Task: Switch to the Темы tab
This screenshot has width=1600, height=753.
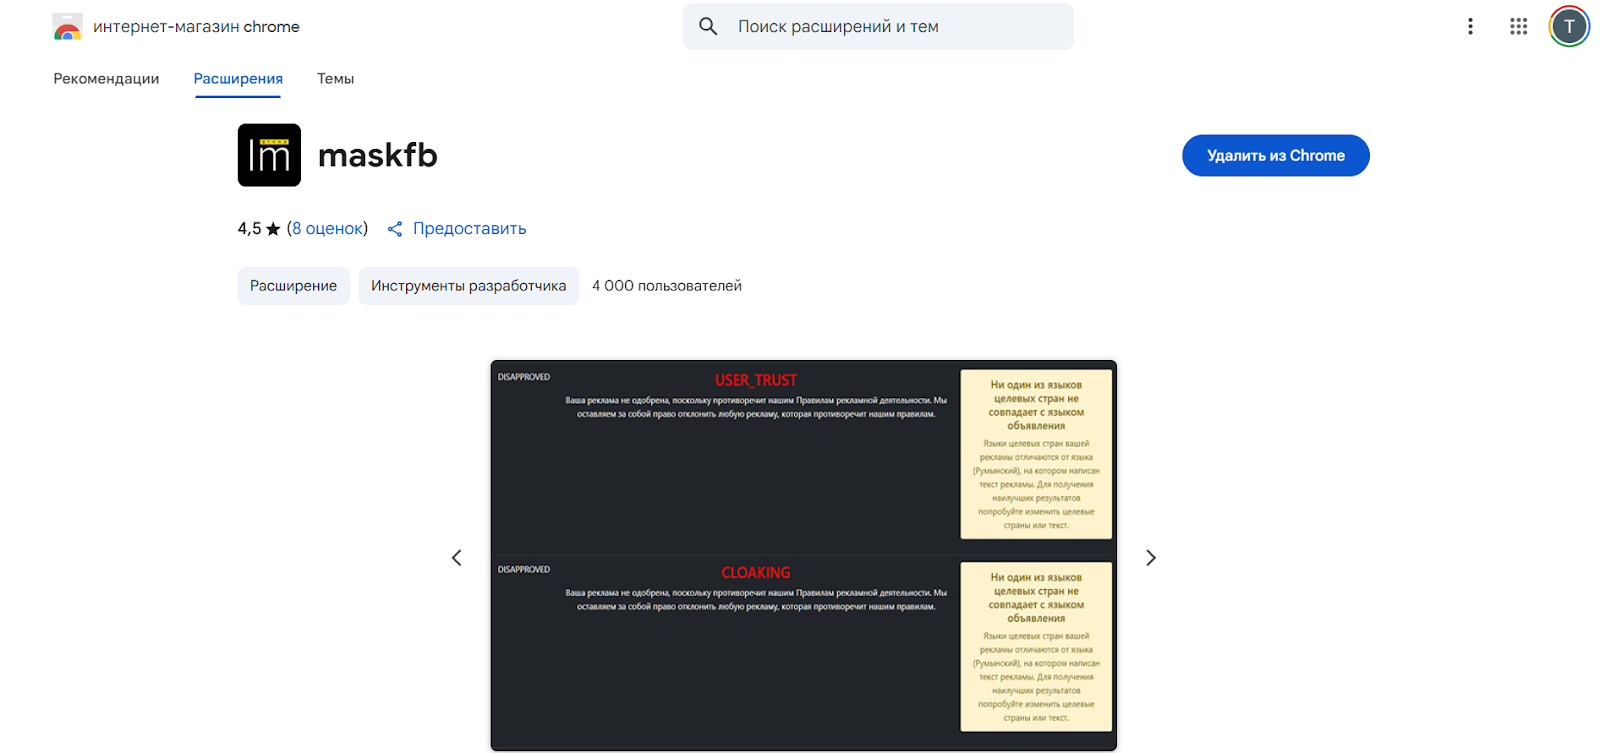Action: pyautogui.click(x=335, y=79)
